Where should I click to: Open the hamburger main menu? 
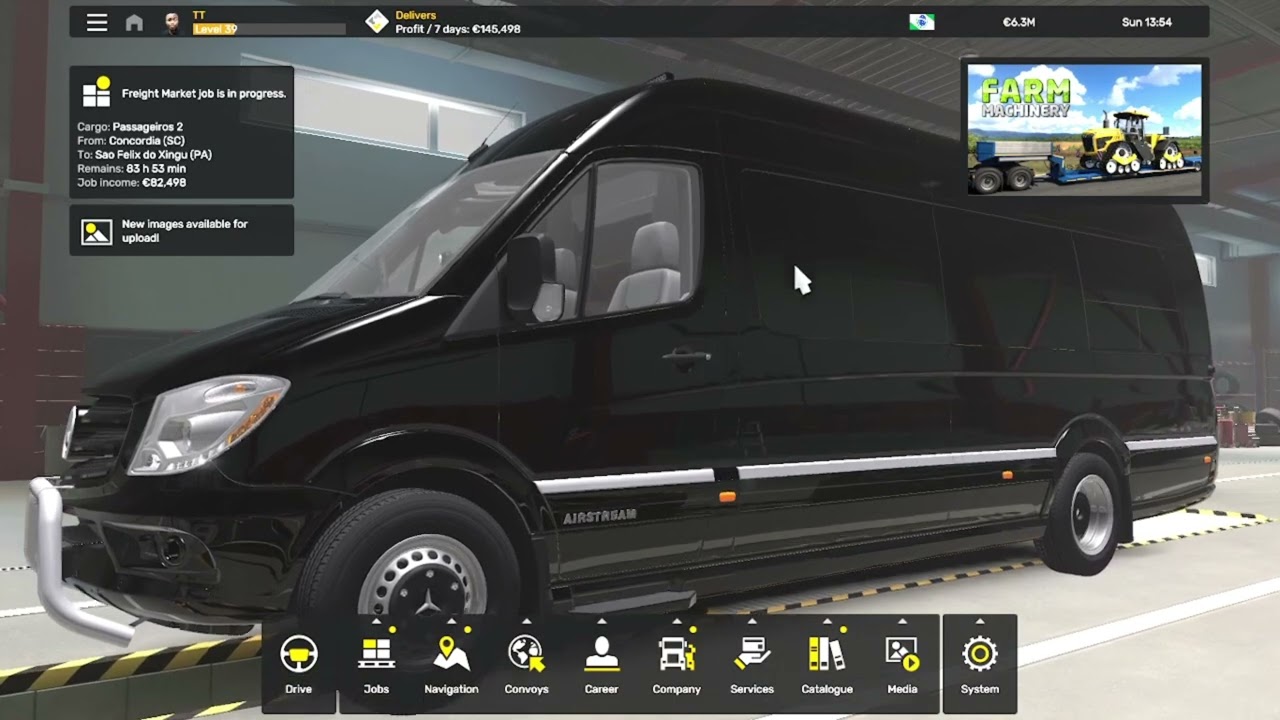97,22
